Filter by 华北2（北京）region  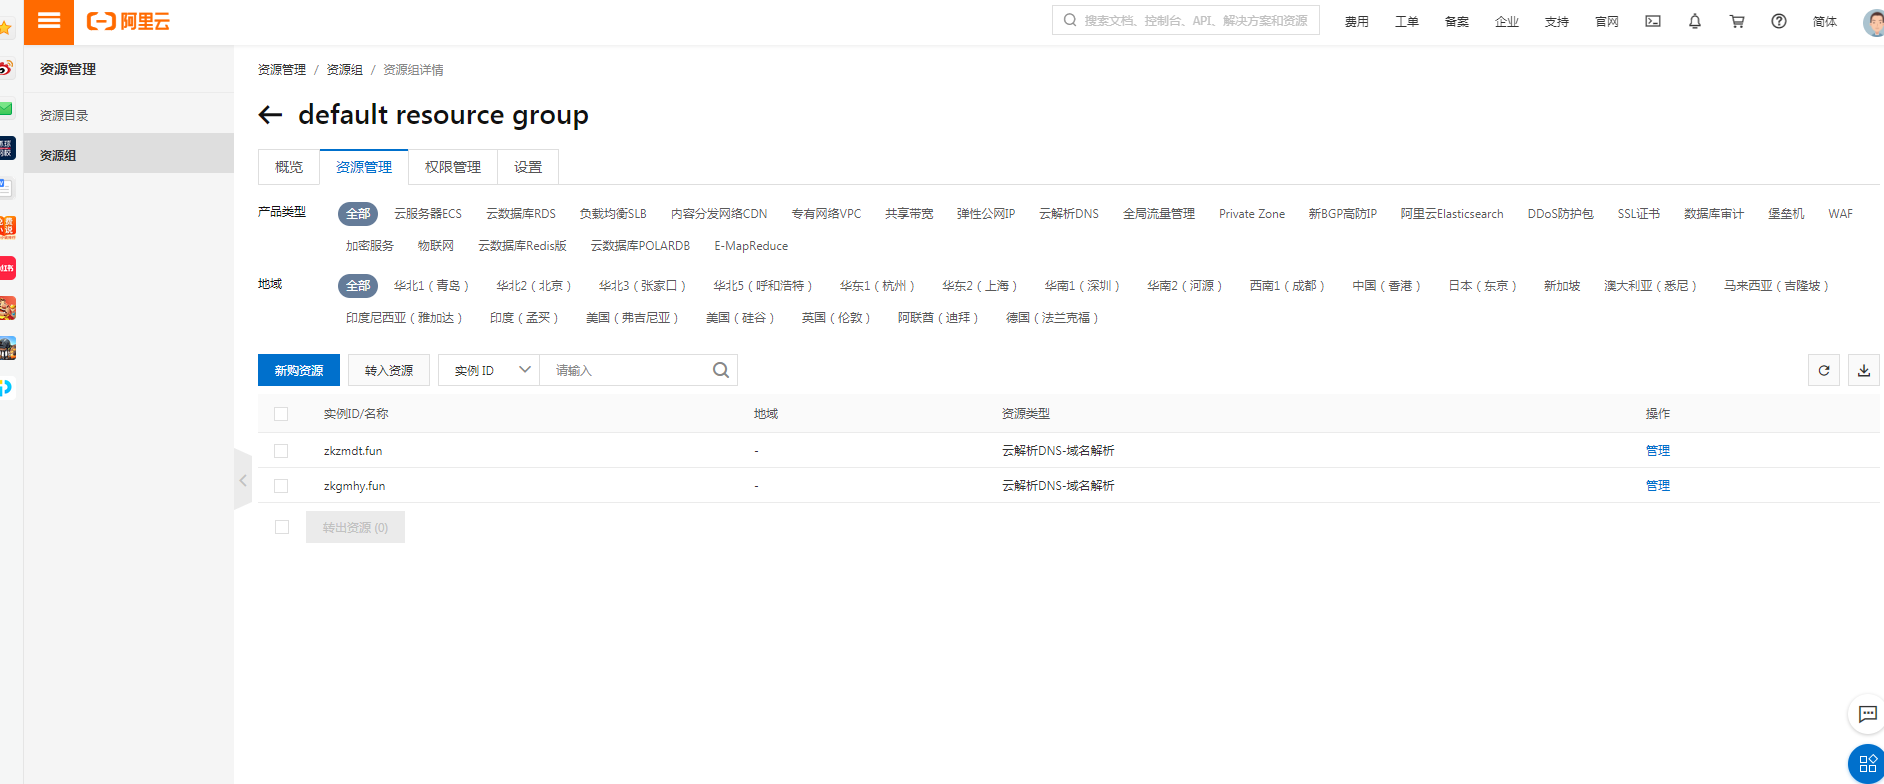(x=534, y=286)
